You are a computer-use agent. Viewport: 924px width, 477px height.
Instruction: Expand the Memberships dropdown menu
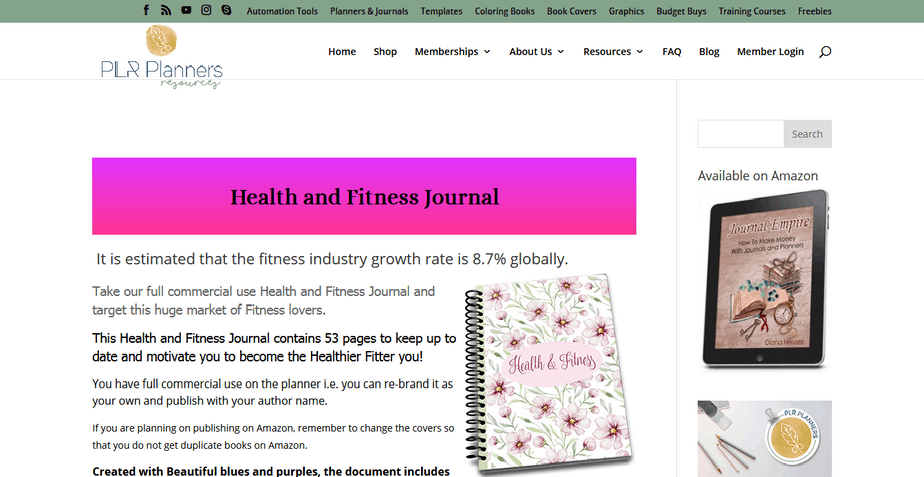tap(453, 52)
